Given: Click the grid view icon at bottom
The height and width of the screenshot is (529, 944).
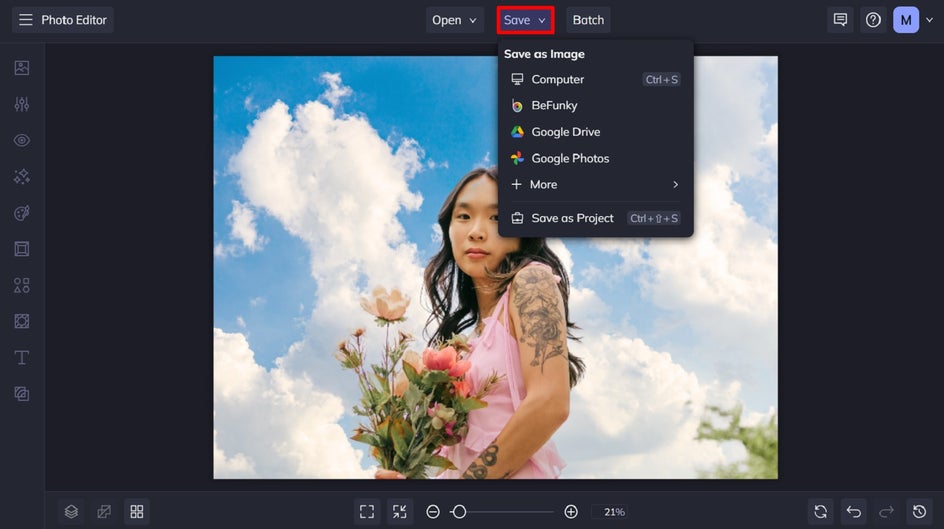Looking at the screenshot, I should click(x=137, y=512).
